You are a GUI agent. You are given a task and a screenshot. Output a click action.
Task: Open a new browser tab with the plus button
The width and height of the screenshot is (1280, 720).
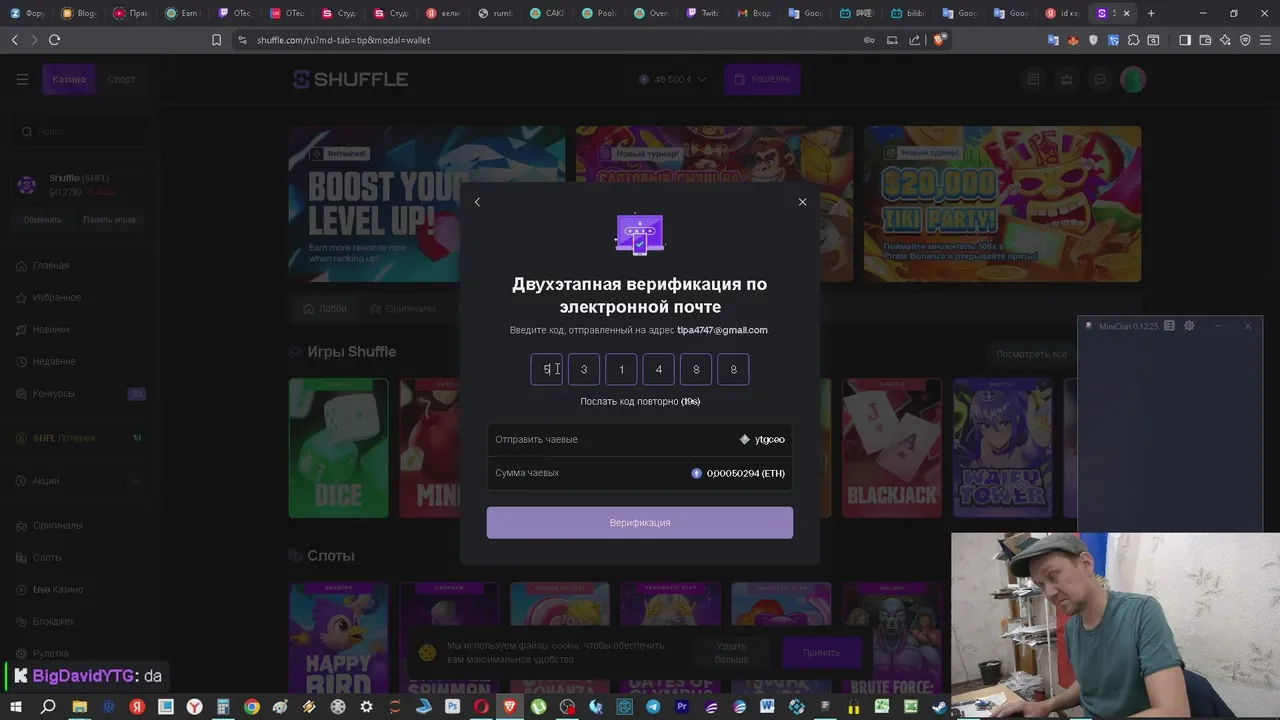point(1151,13)
